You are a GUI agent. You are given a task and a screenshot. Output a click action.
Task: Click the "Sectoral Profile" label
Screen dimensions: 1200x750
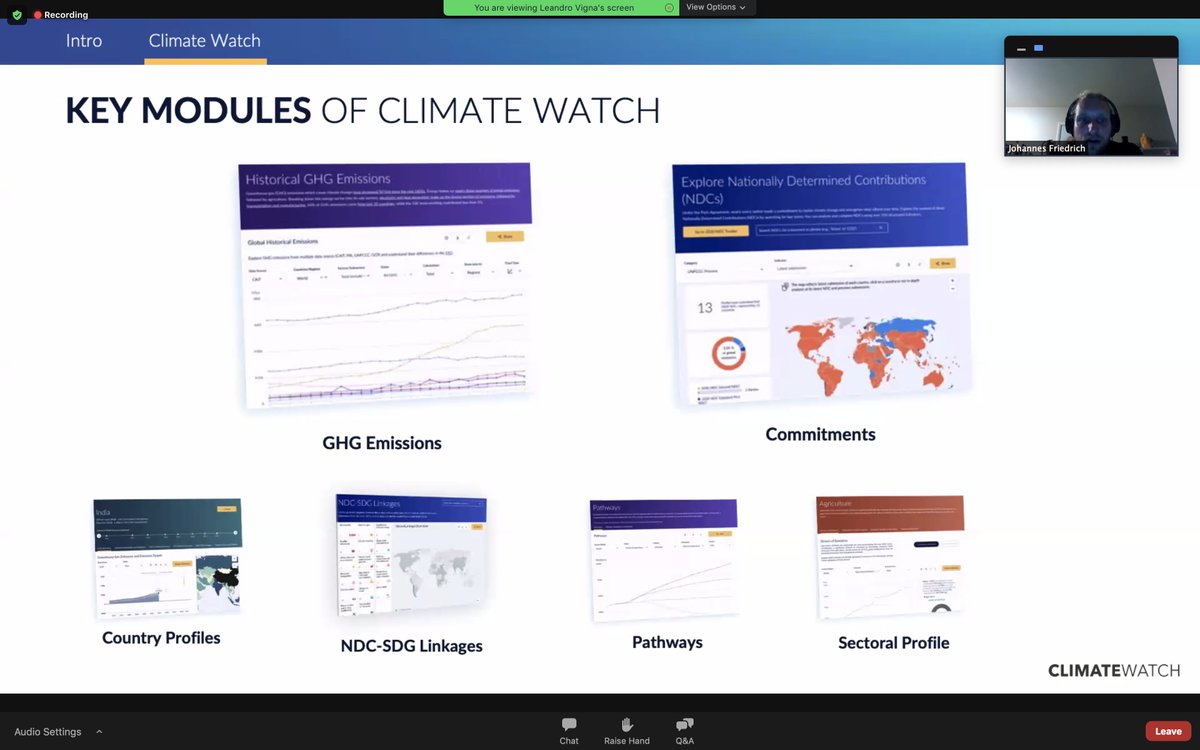point(894,643)
